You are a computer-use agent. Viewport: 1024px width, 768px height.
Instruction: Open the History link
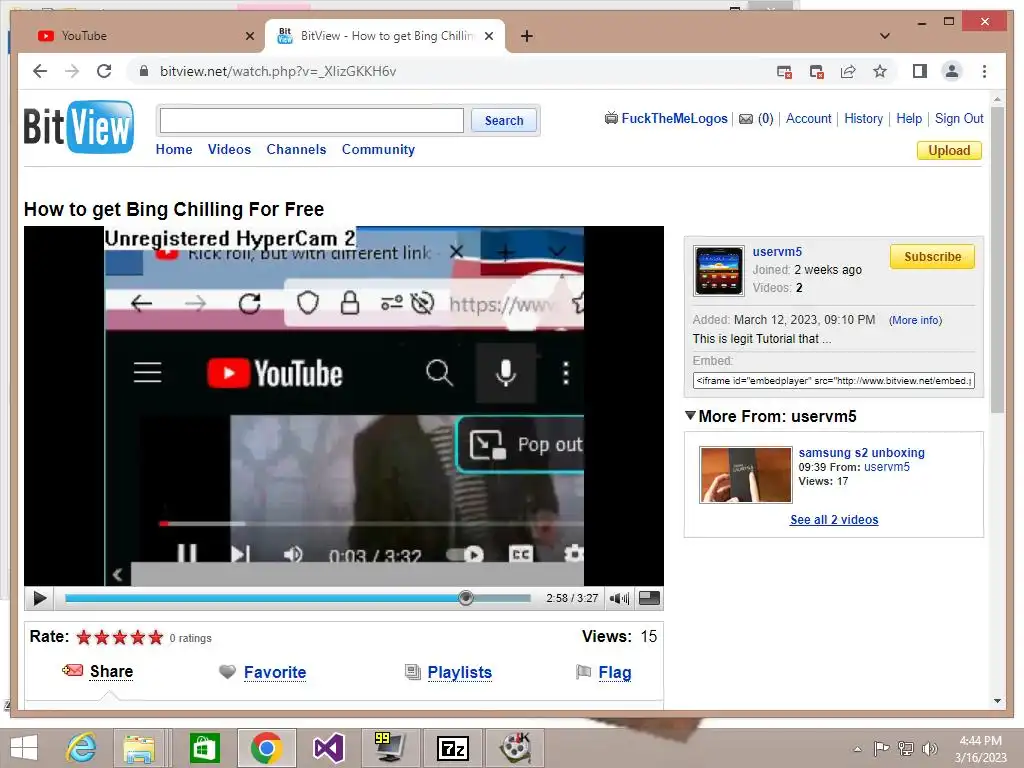(863, 118)
